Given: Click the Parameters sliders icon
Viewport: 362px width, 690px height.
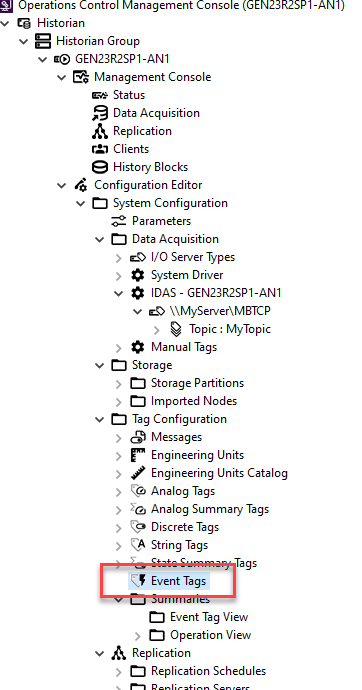Looking at the screenshot, I should tap(119, 221).
